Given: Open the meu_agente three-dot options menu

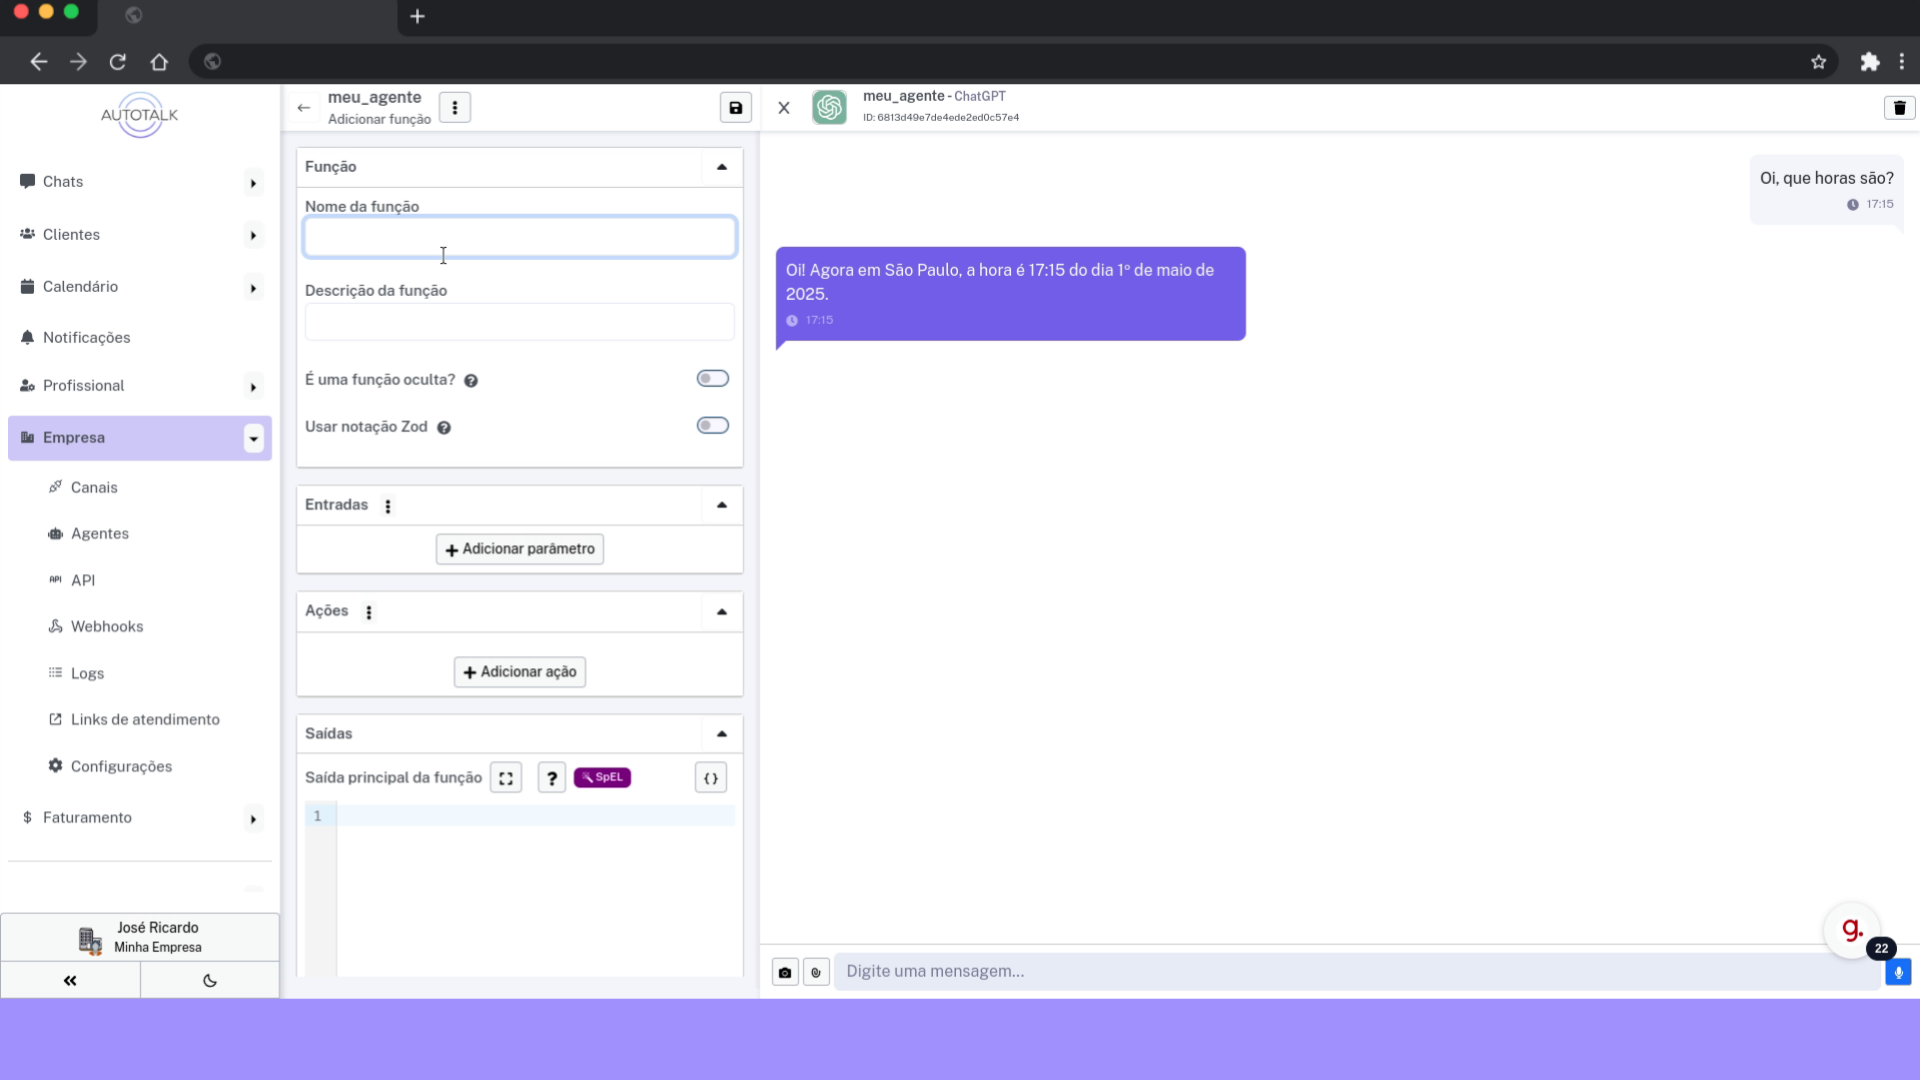Looking at the screenshot, I should coord(455,108).
